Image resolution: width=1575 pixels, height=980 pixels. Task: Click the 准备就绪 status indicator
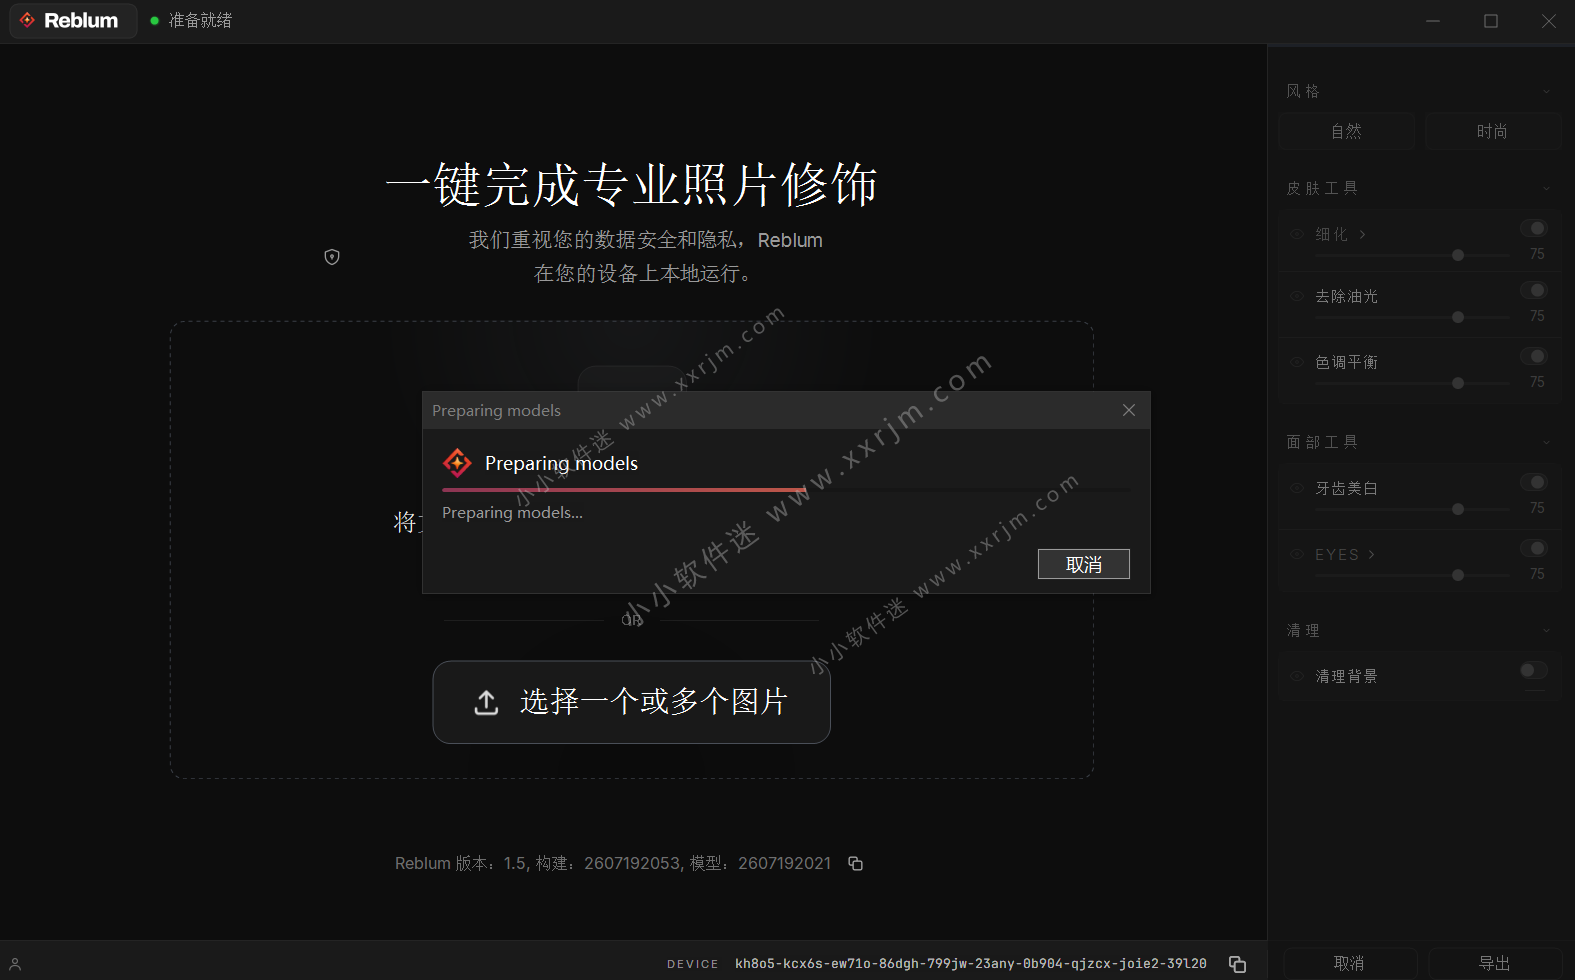click(191, 20)
